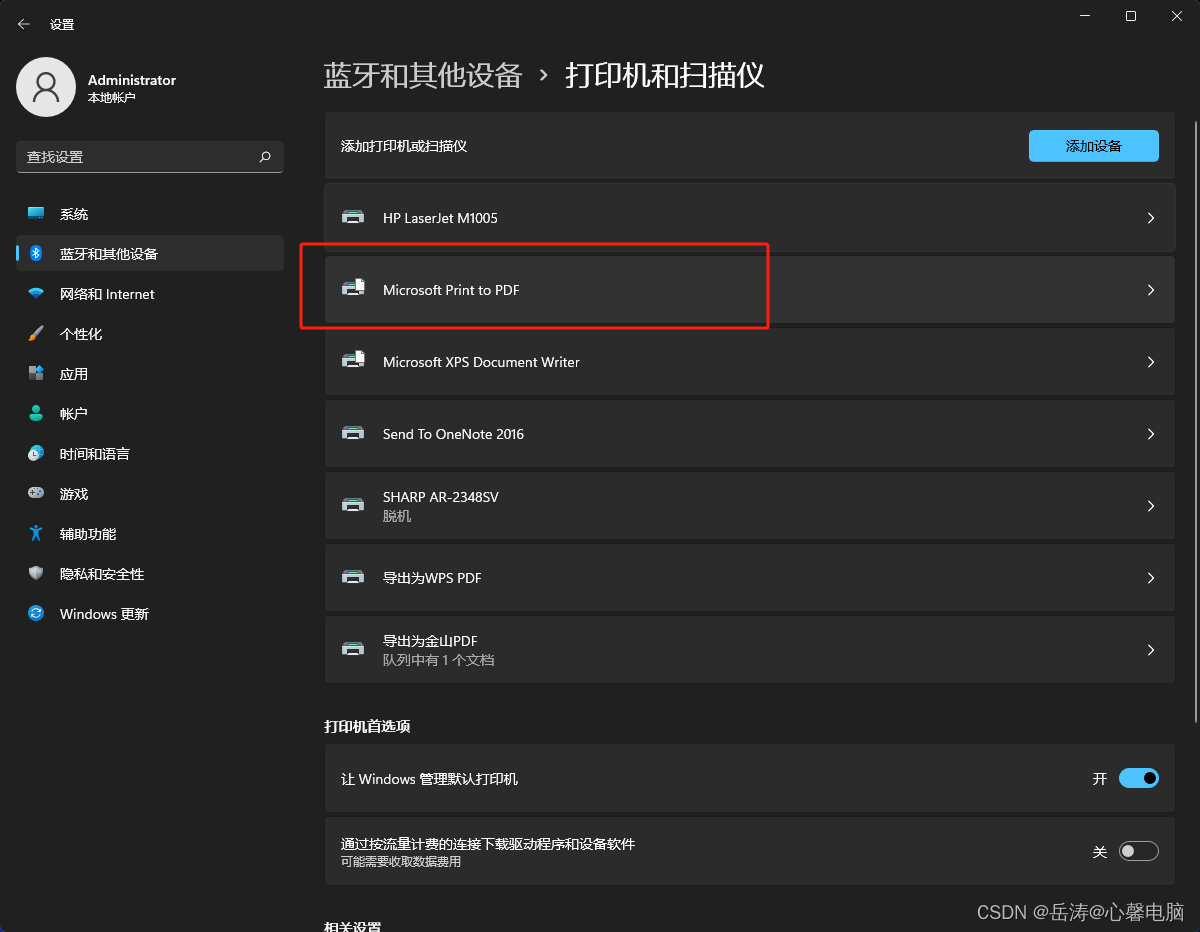
Task: Click the Administrator account name
Action: point(132,80)
